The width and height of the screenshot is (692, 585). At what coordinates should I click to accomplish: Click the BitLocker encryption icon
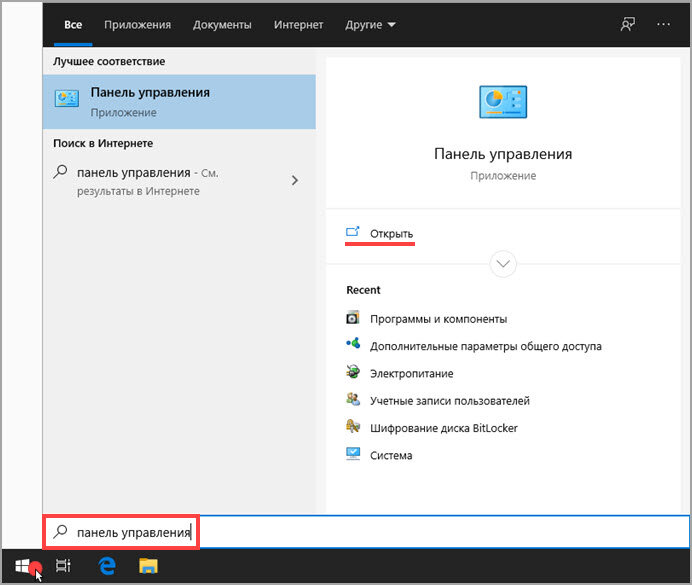[353, 427]
